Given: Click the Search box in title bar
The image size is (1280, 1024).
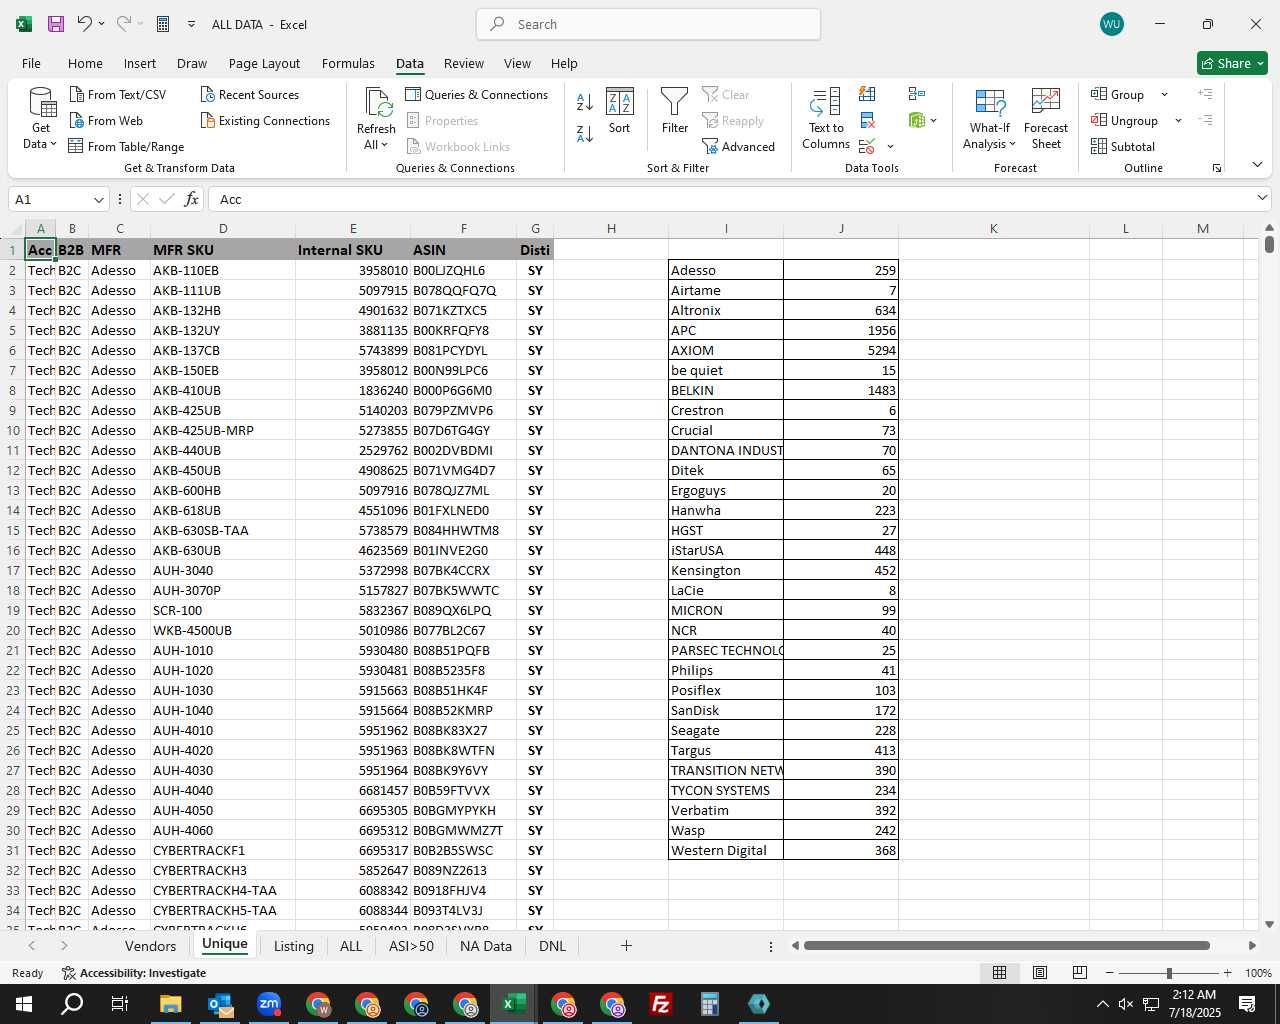Looking at the screenshot, I should pyautogui.click(x=648, y=24).
